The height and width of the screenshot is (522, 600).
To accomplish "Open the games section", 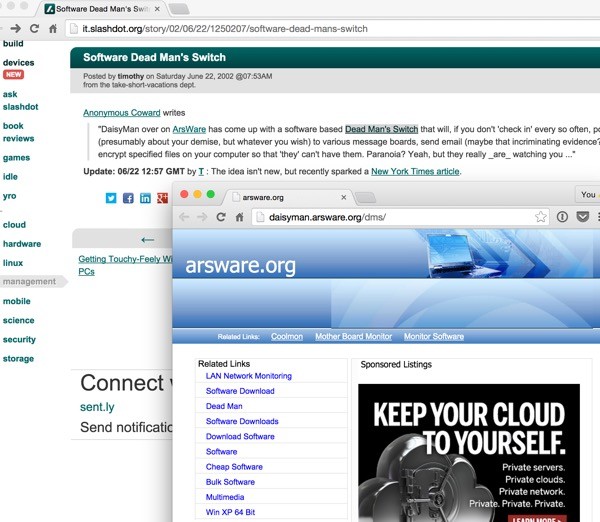I will pos(16,158).
